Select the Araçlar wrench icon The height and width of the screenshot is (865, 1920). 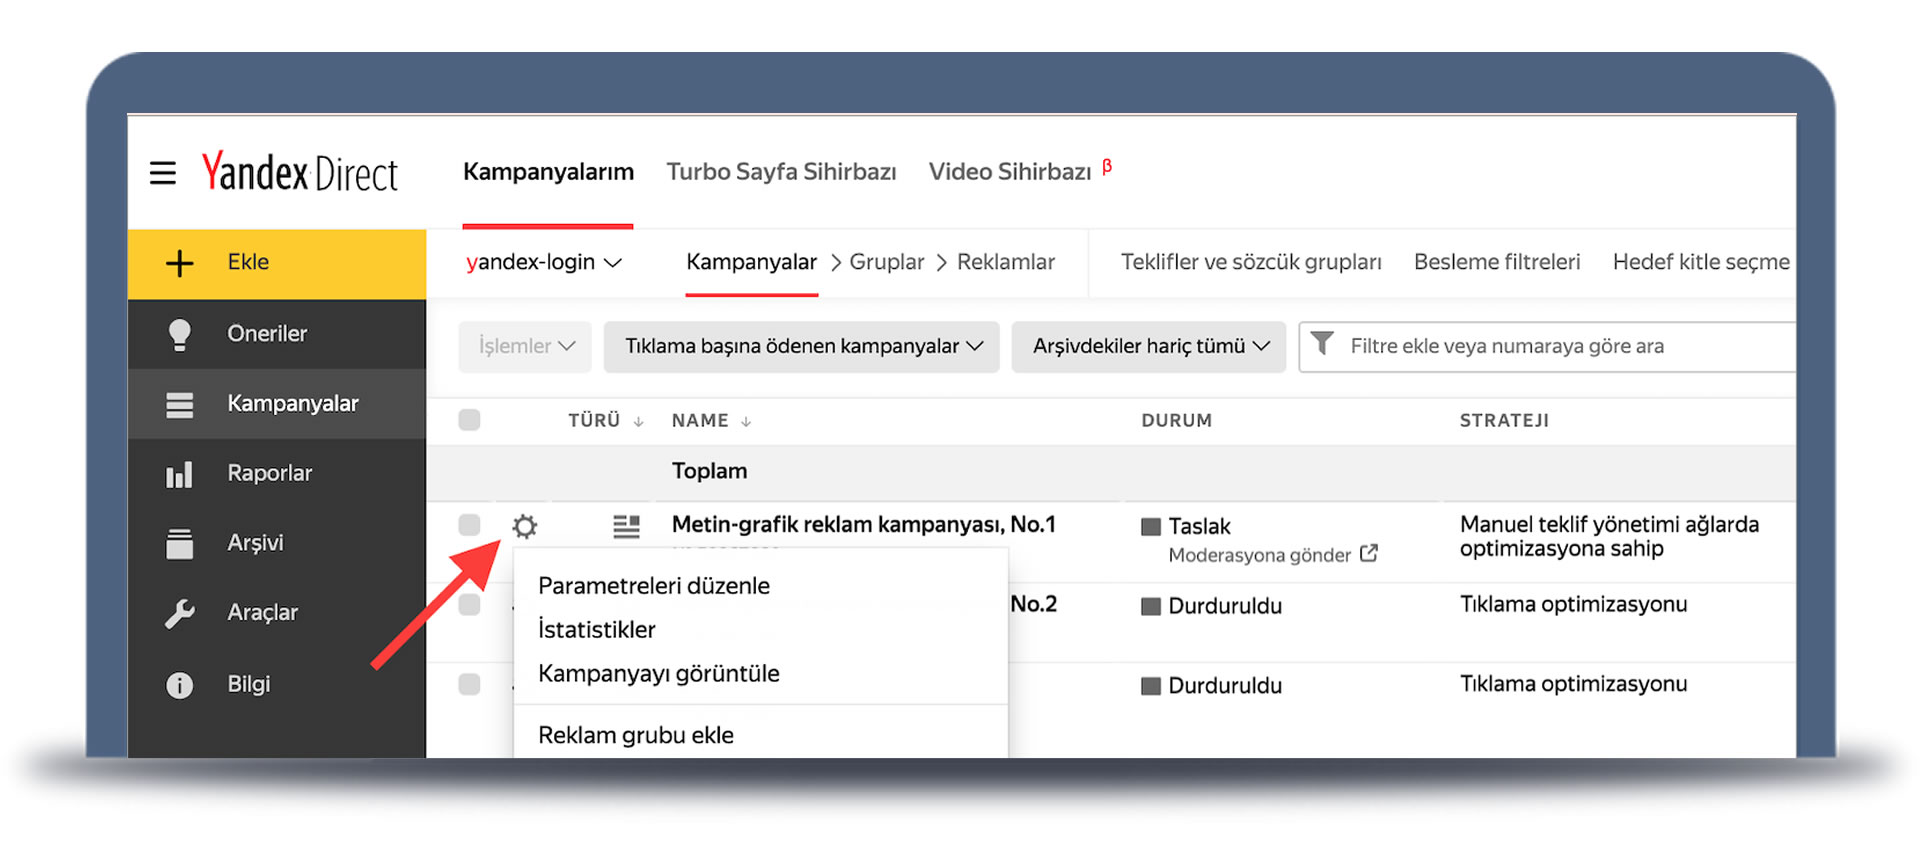pos(180,613)
